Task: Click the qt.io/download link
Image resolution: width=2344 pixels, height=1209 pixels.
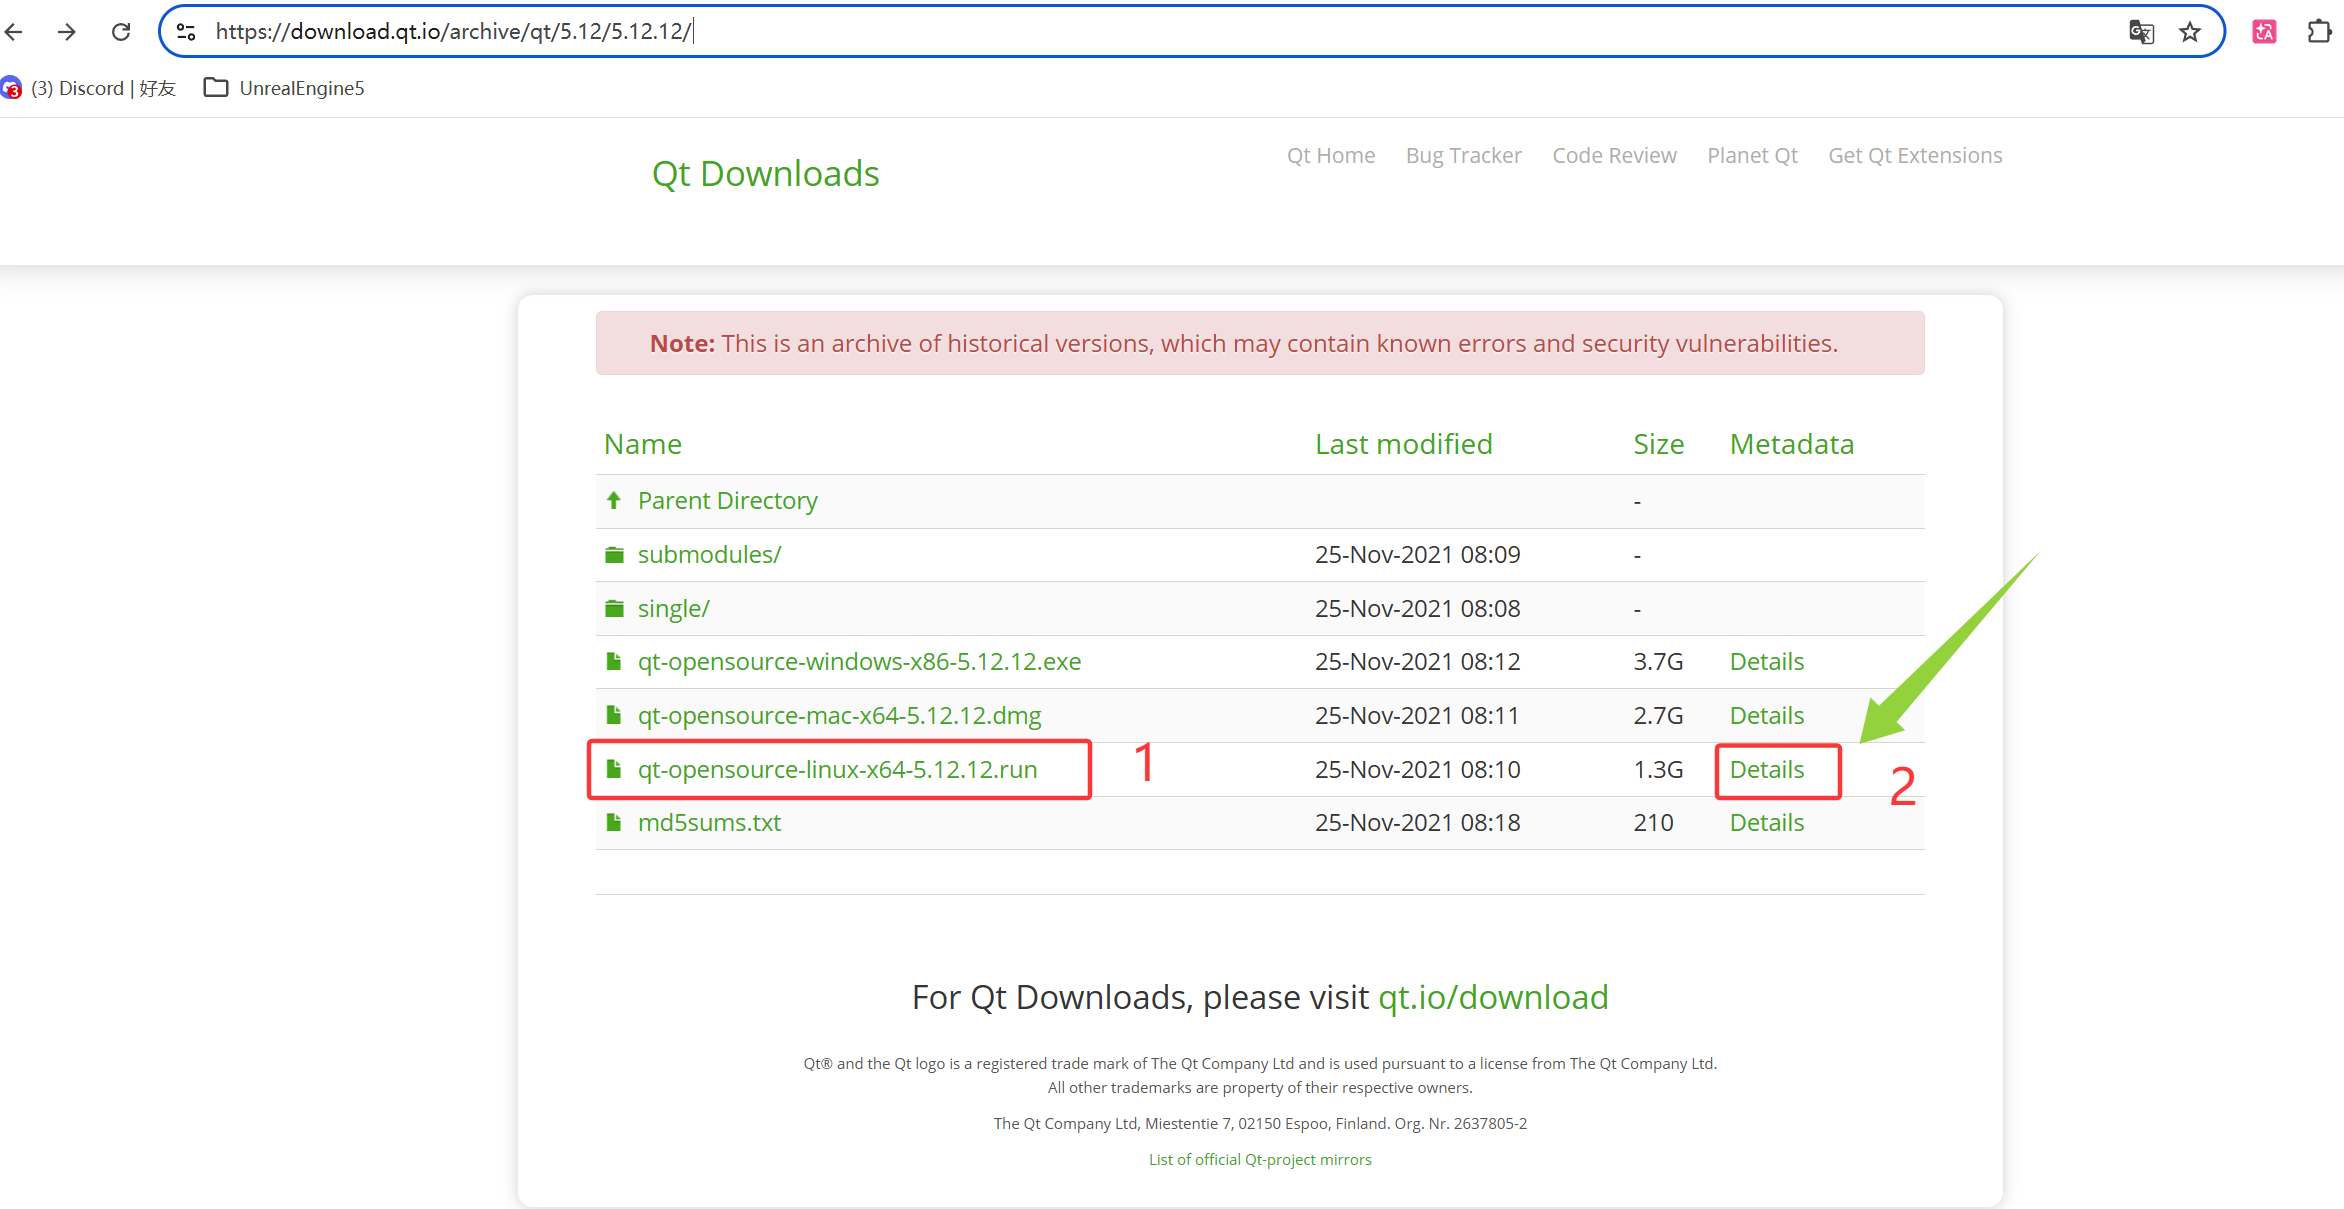Action: click(x=1493, y=997)
